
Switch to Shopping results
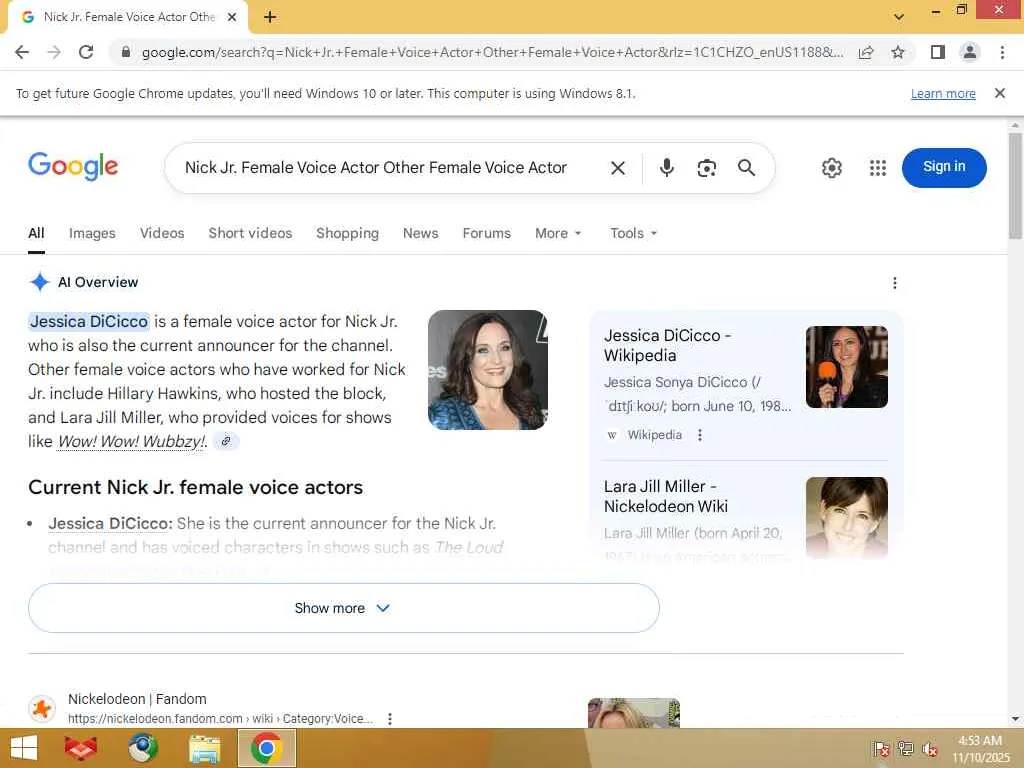coord(347,233)
